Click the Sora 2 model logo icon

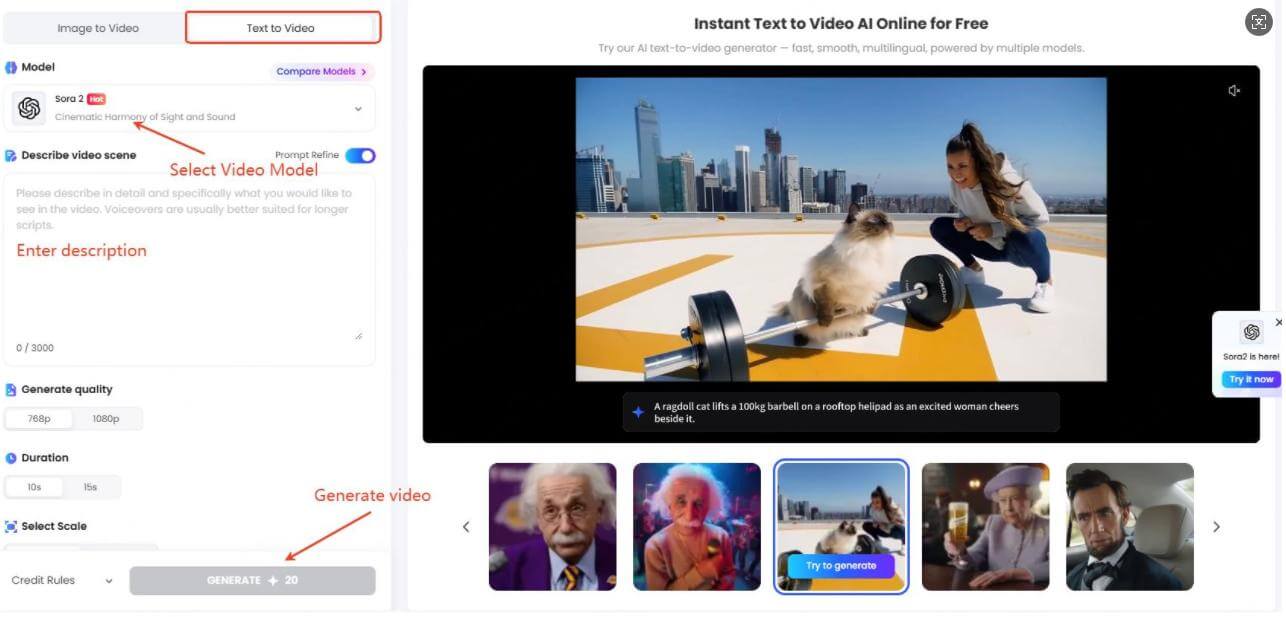pos(27,106)
